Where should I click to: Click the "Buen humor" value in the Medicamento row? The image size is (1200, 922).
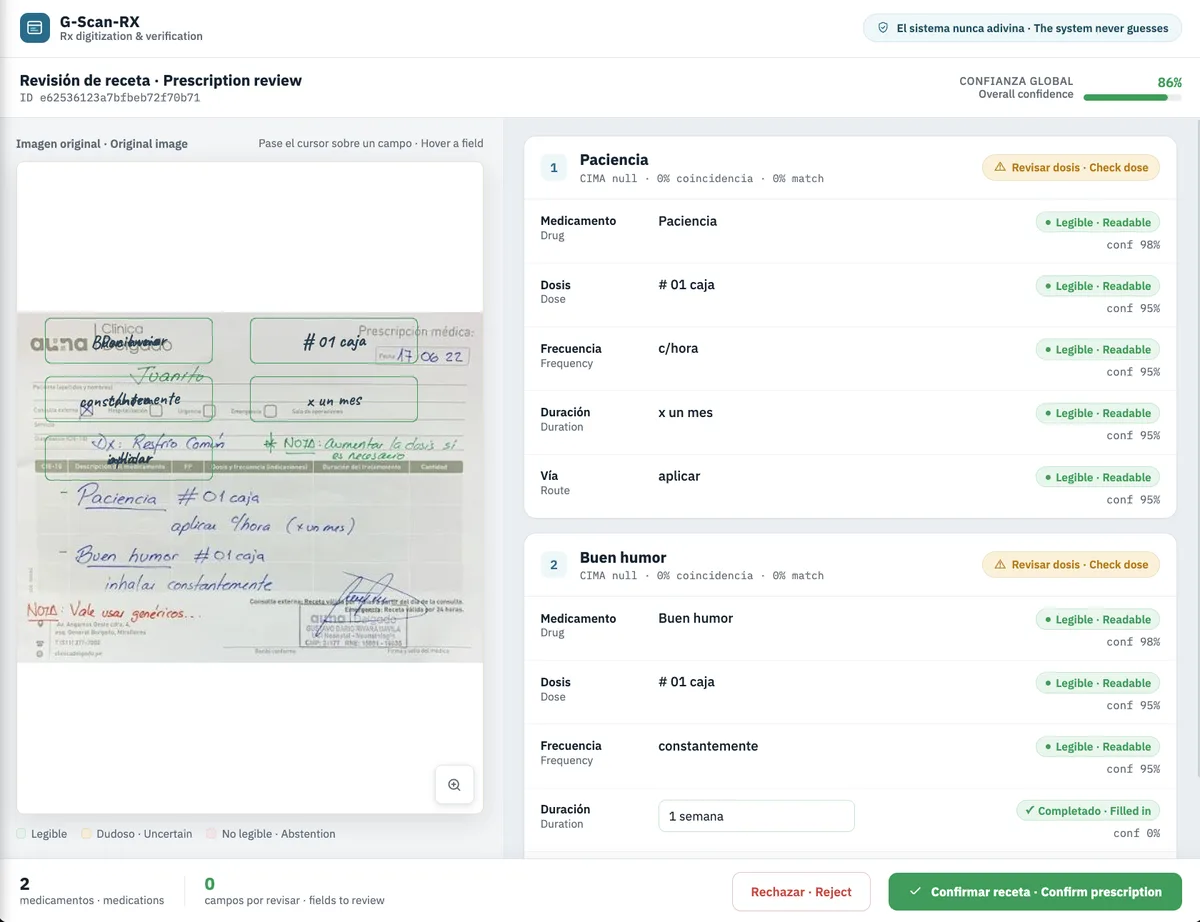(x=696, y=619)
